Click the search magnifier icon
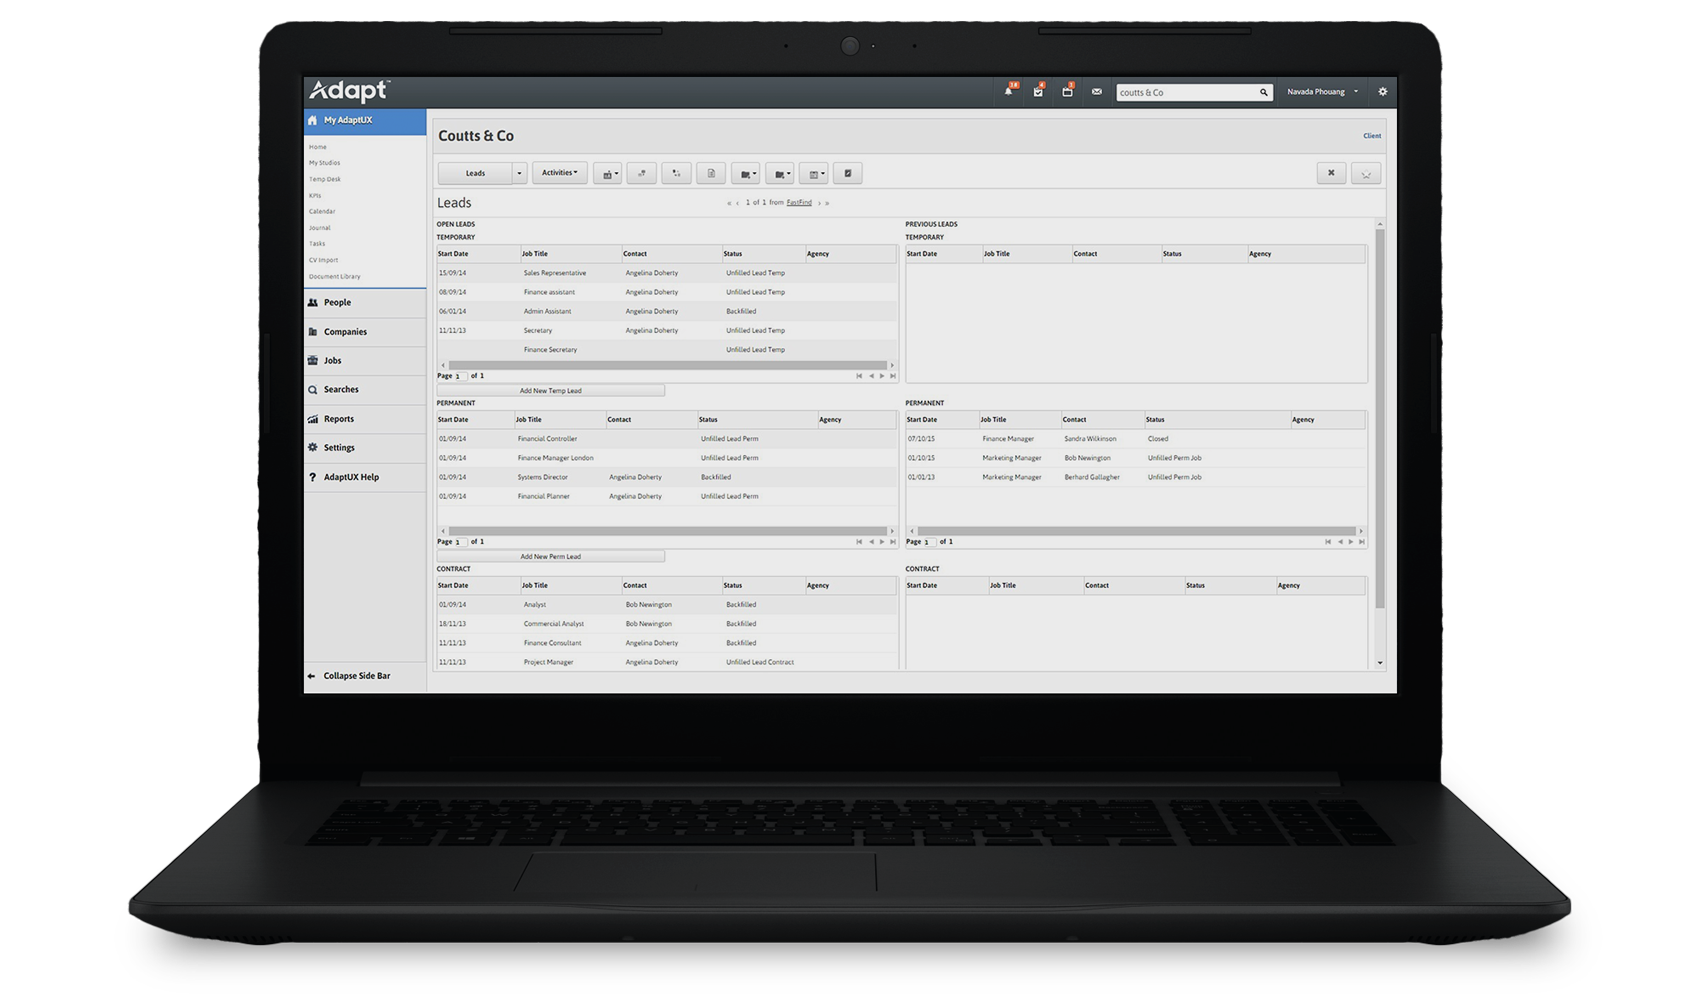This screenshot has width=1700, height=1000. [1263, 92]
